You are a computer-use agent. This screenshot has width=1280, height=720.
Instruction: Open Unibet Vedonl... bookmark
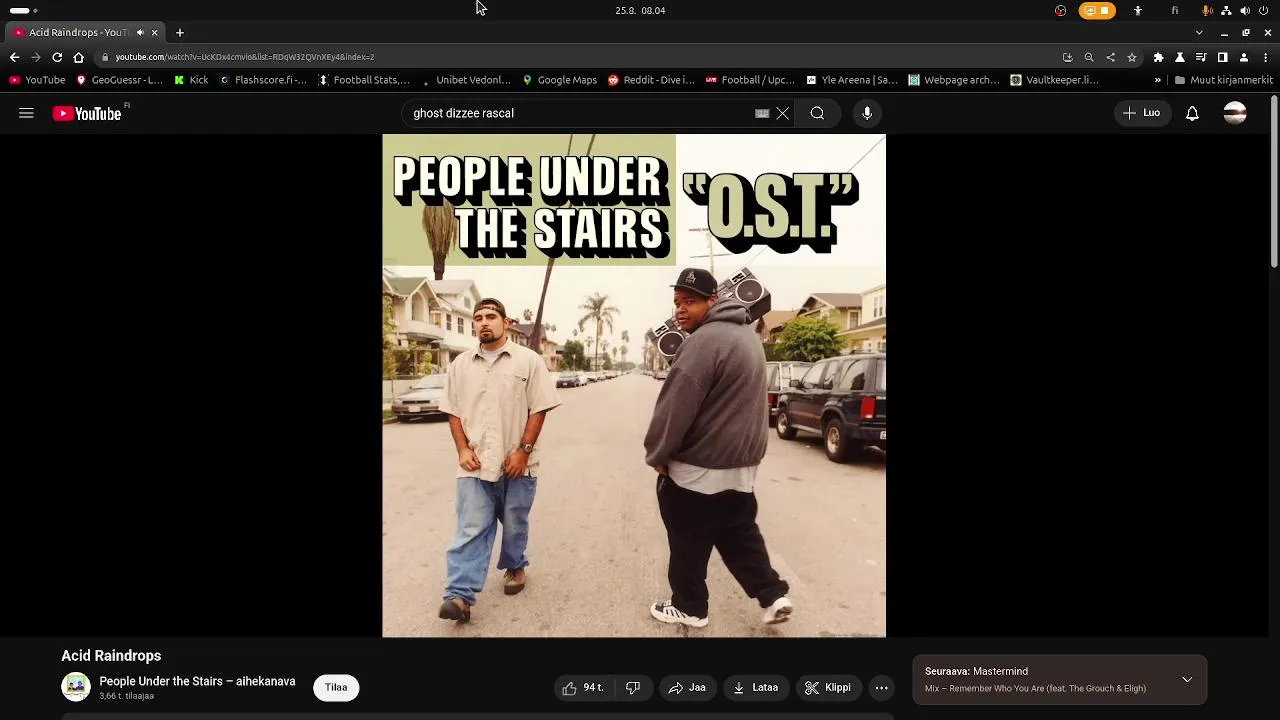click(x=465, y=80)
